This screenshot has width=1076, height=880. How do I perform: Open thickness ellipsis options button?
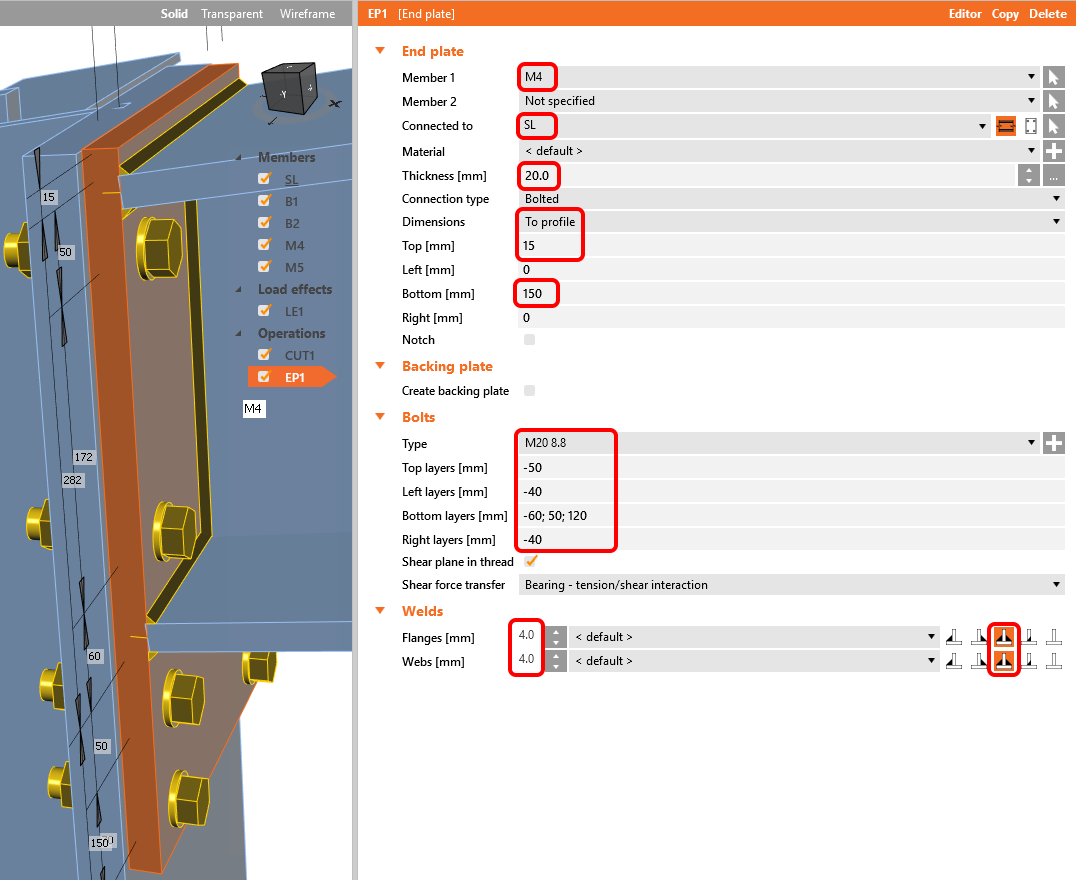pos(1053,176)
